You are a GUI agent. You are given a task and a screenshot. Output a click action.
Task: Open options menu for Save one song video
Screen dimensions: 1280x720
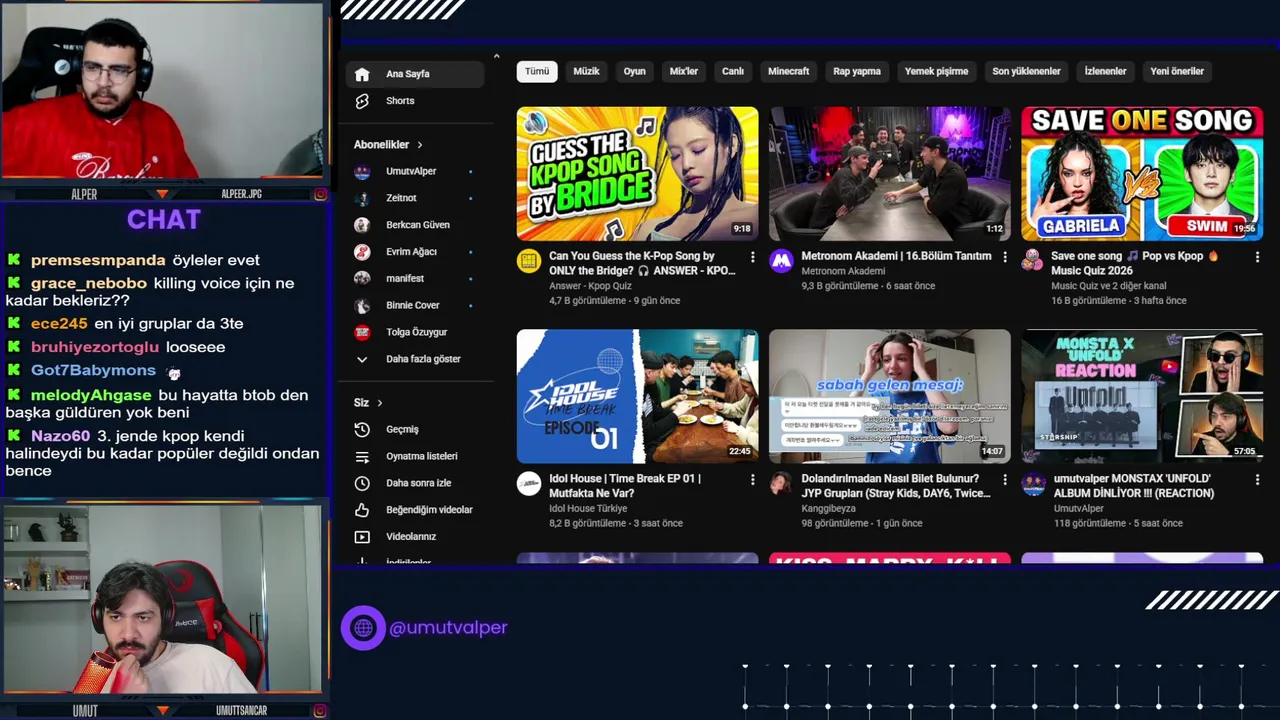tap(1257, 257)
